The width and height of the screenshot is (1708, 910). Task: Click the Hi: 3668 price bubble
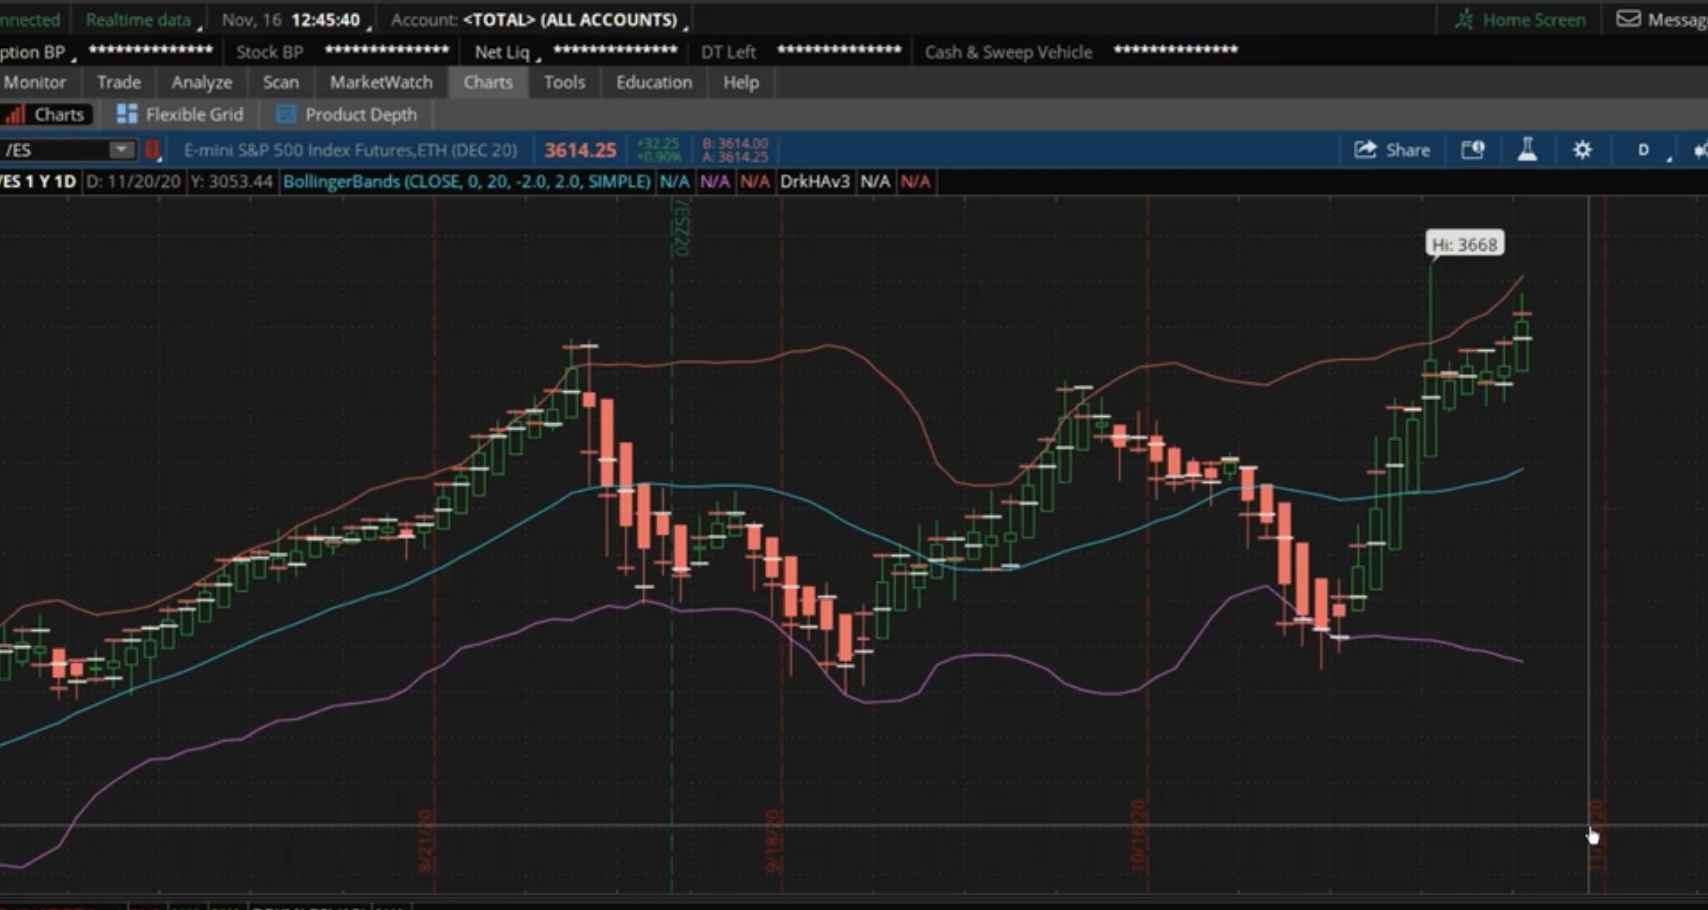(x=1464, y=244)
